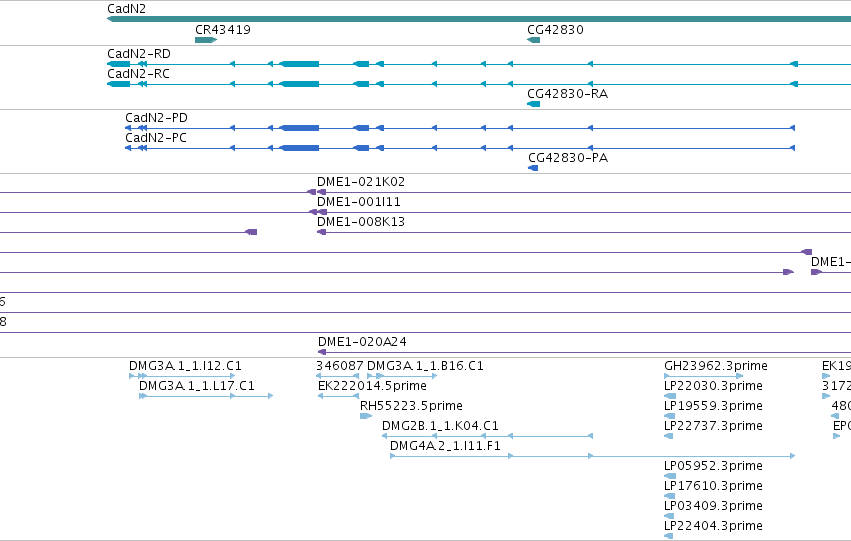This screenshot has height=541, width=851.
Task: Select the EK222014.5prime EST label
Action: click(372, 386)
